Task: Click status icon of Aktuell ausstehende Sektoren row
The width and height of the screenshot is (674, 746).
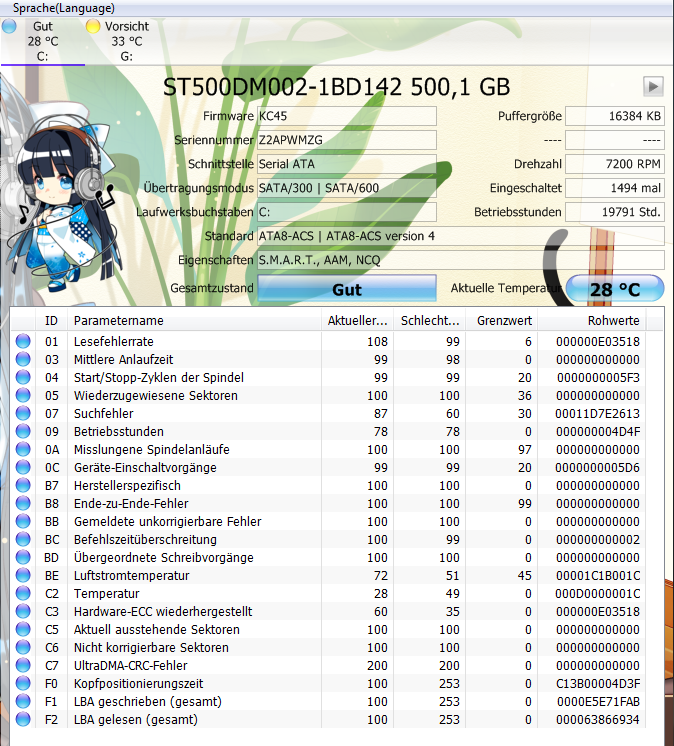Action: tap(23, 629)
